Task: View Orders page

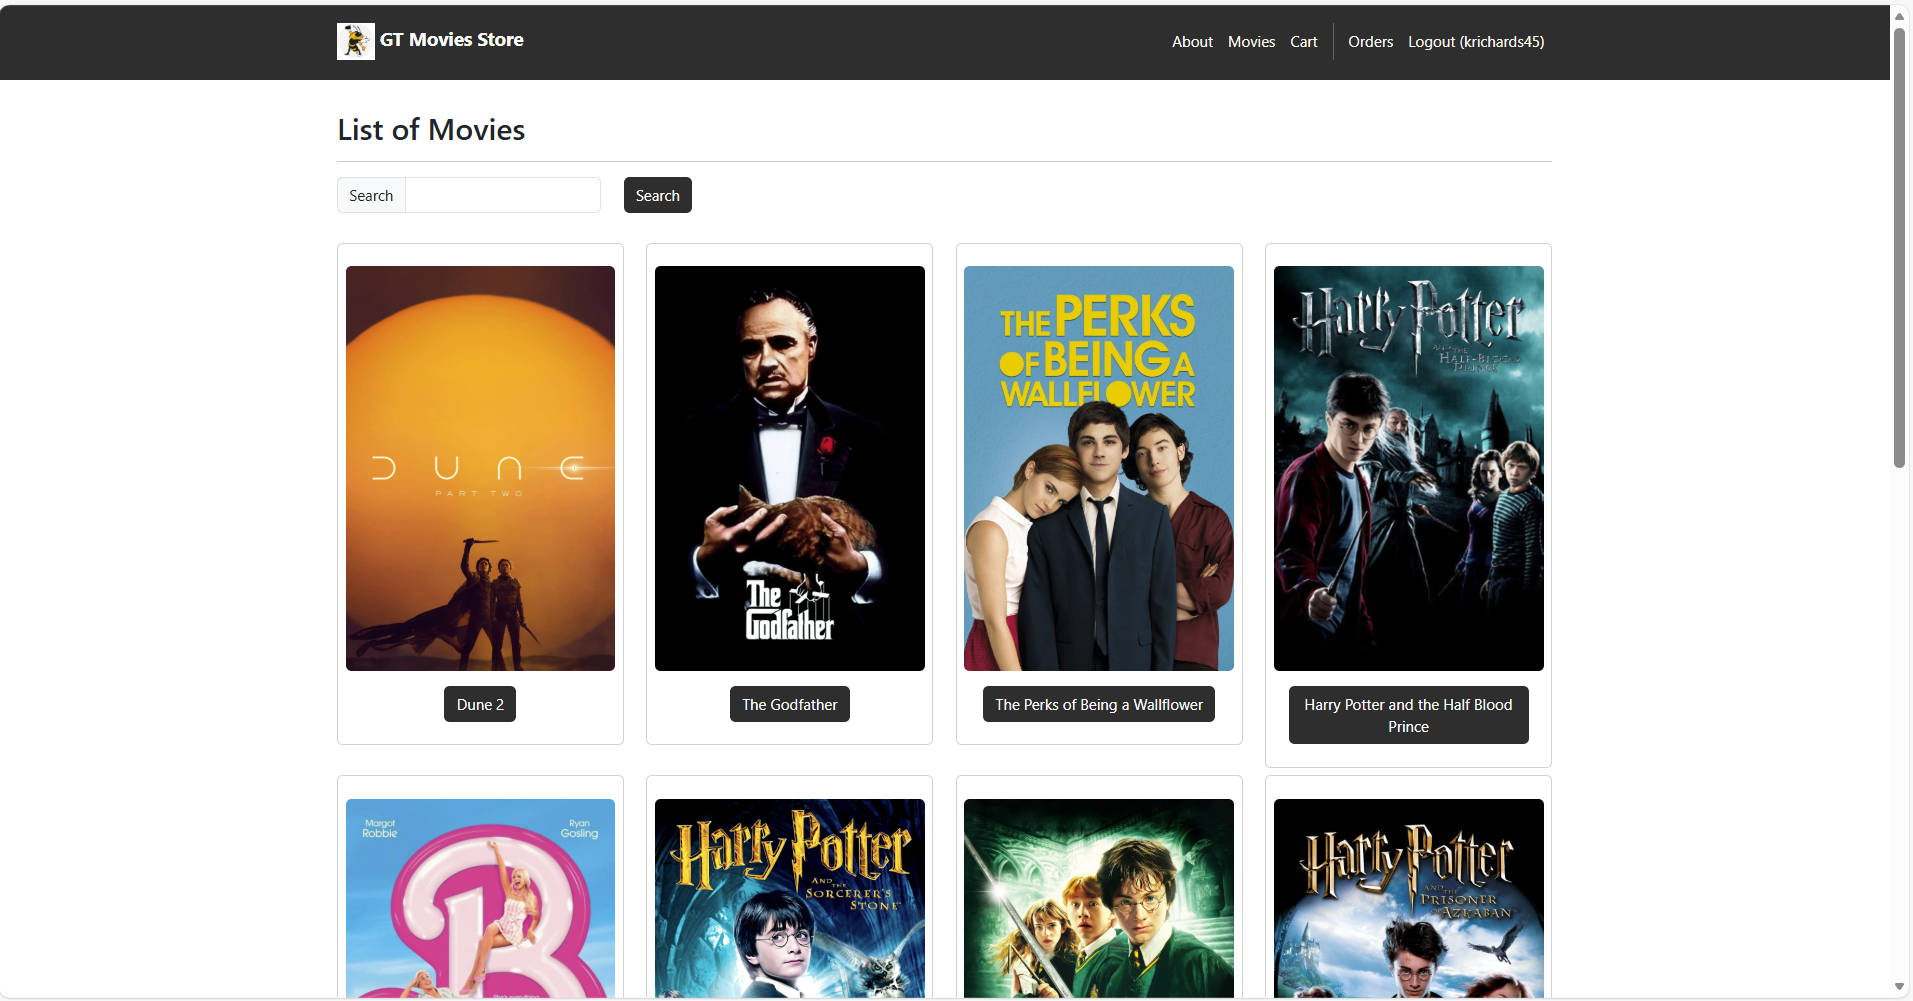Action: (1370, 42)
